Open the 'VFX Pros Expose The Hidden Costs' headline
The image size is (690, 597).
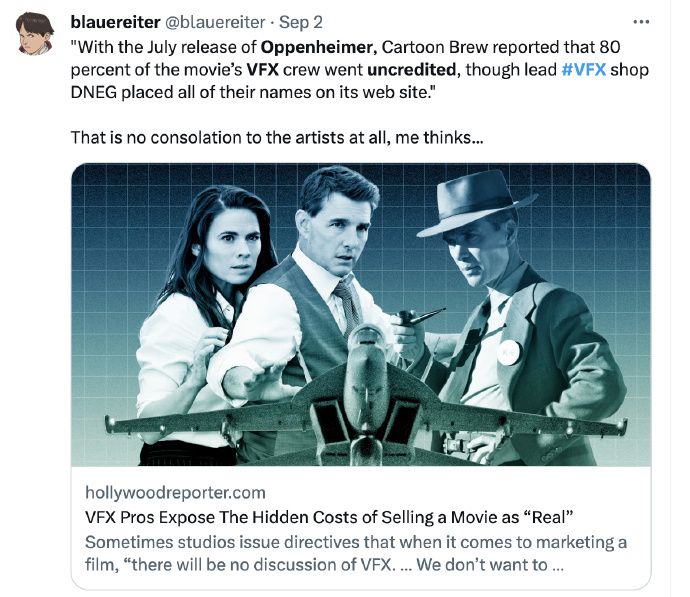(329, 517)
